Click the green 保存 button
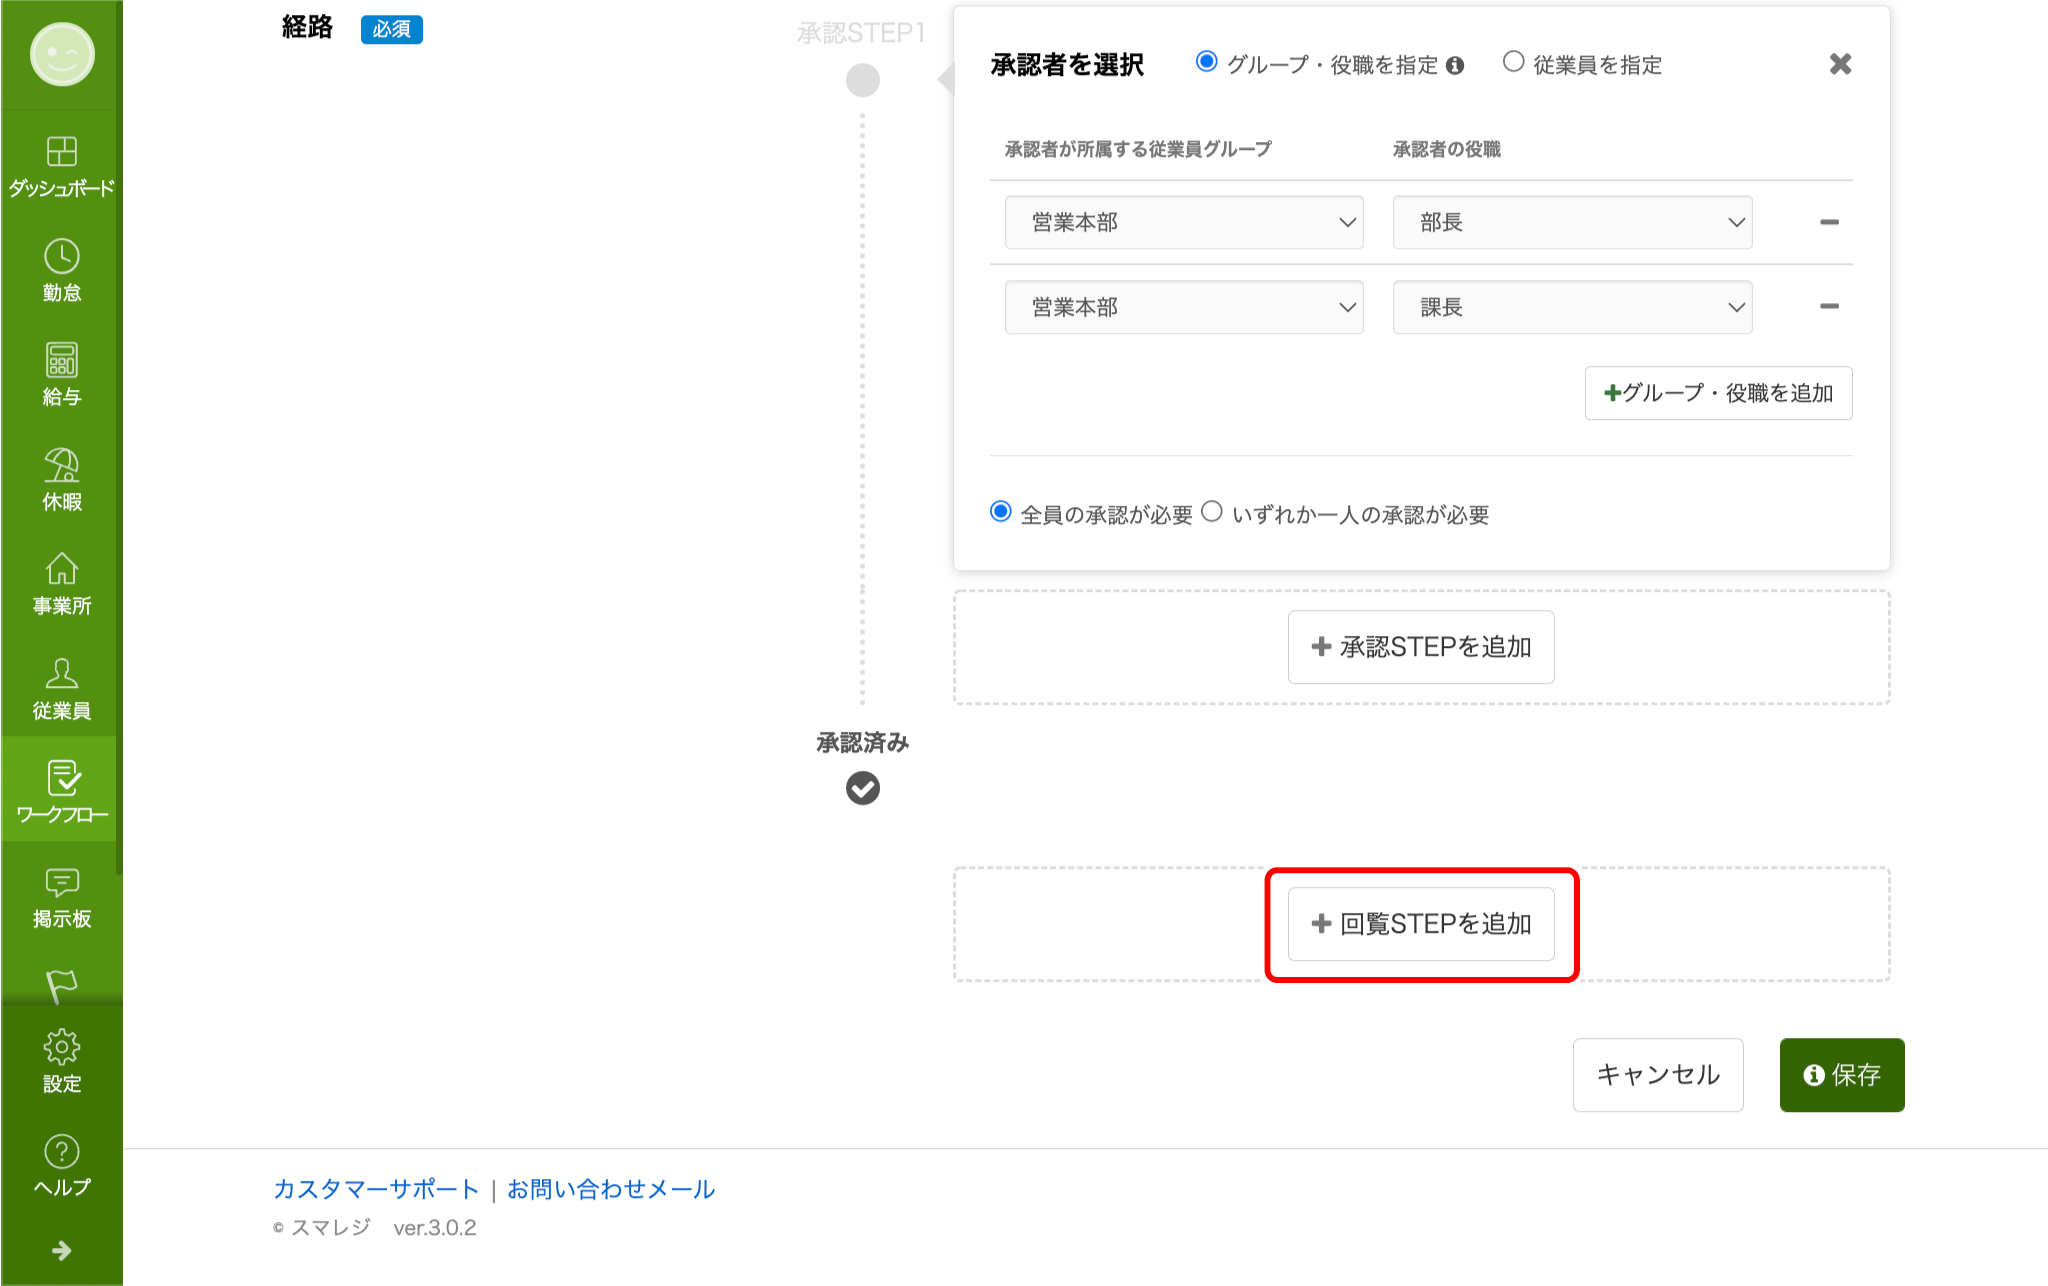 pyautogui.click(x=1842, y=1075)
